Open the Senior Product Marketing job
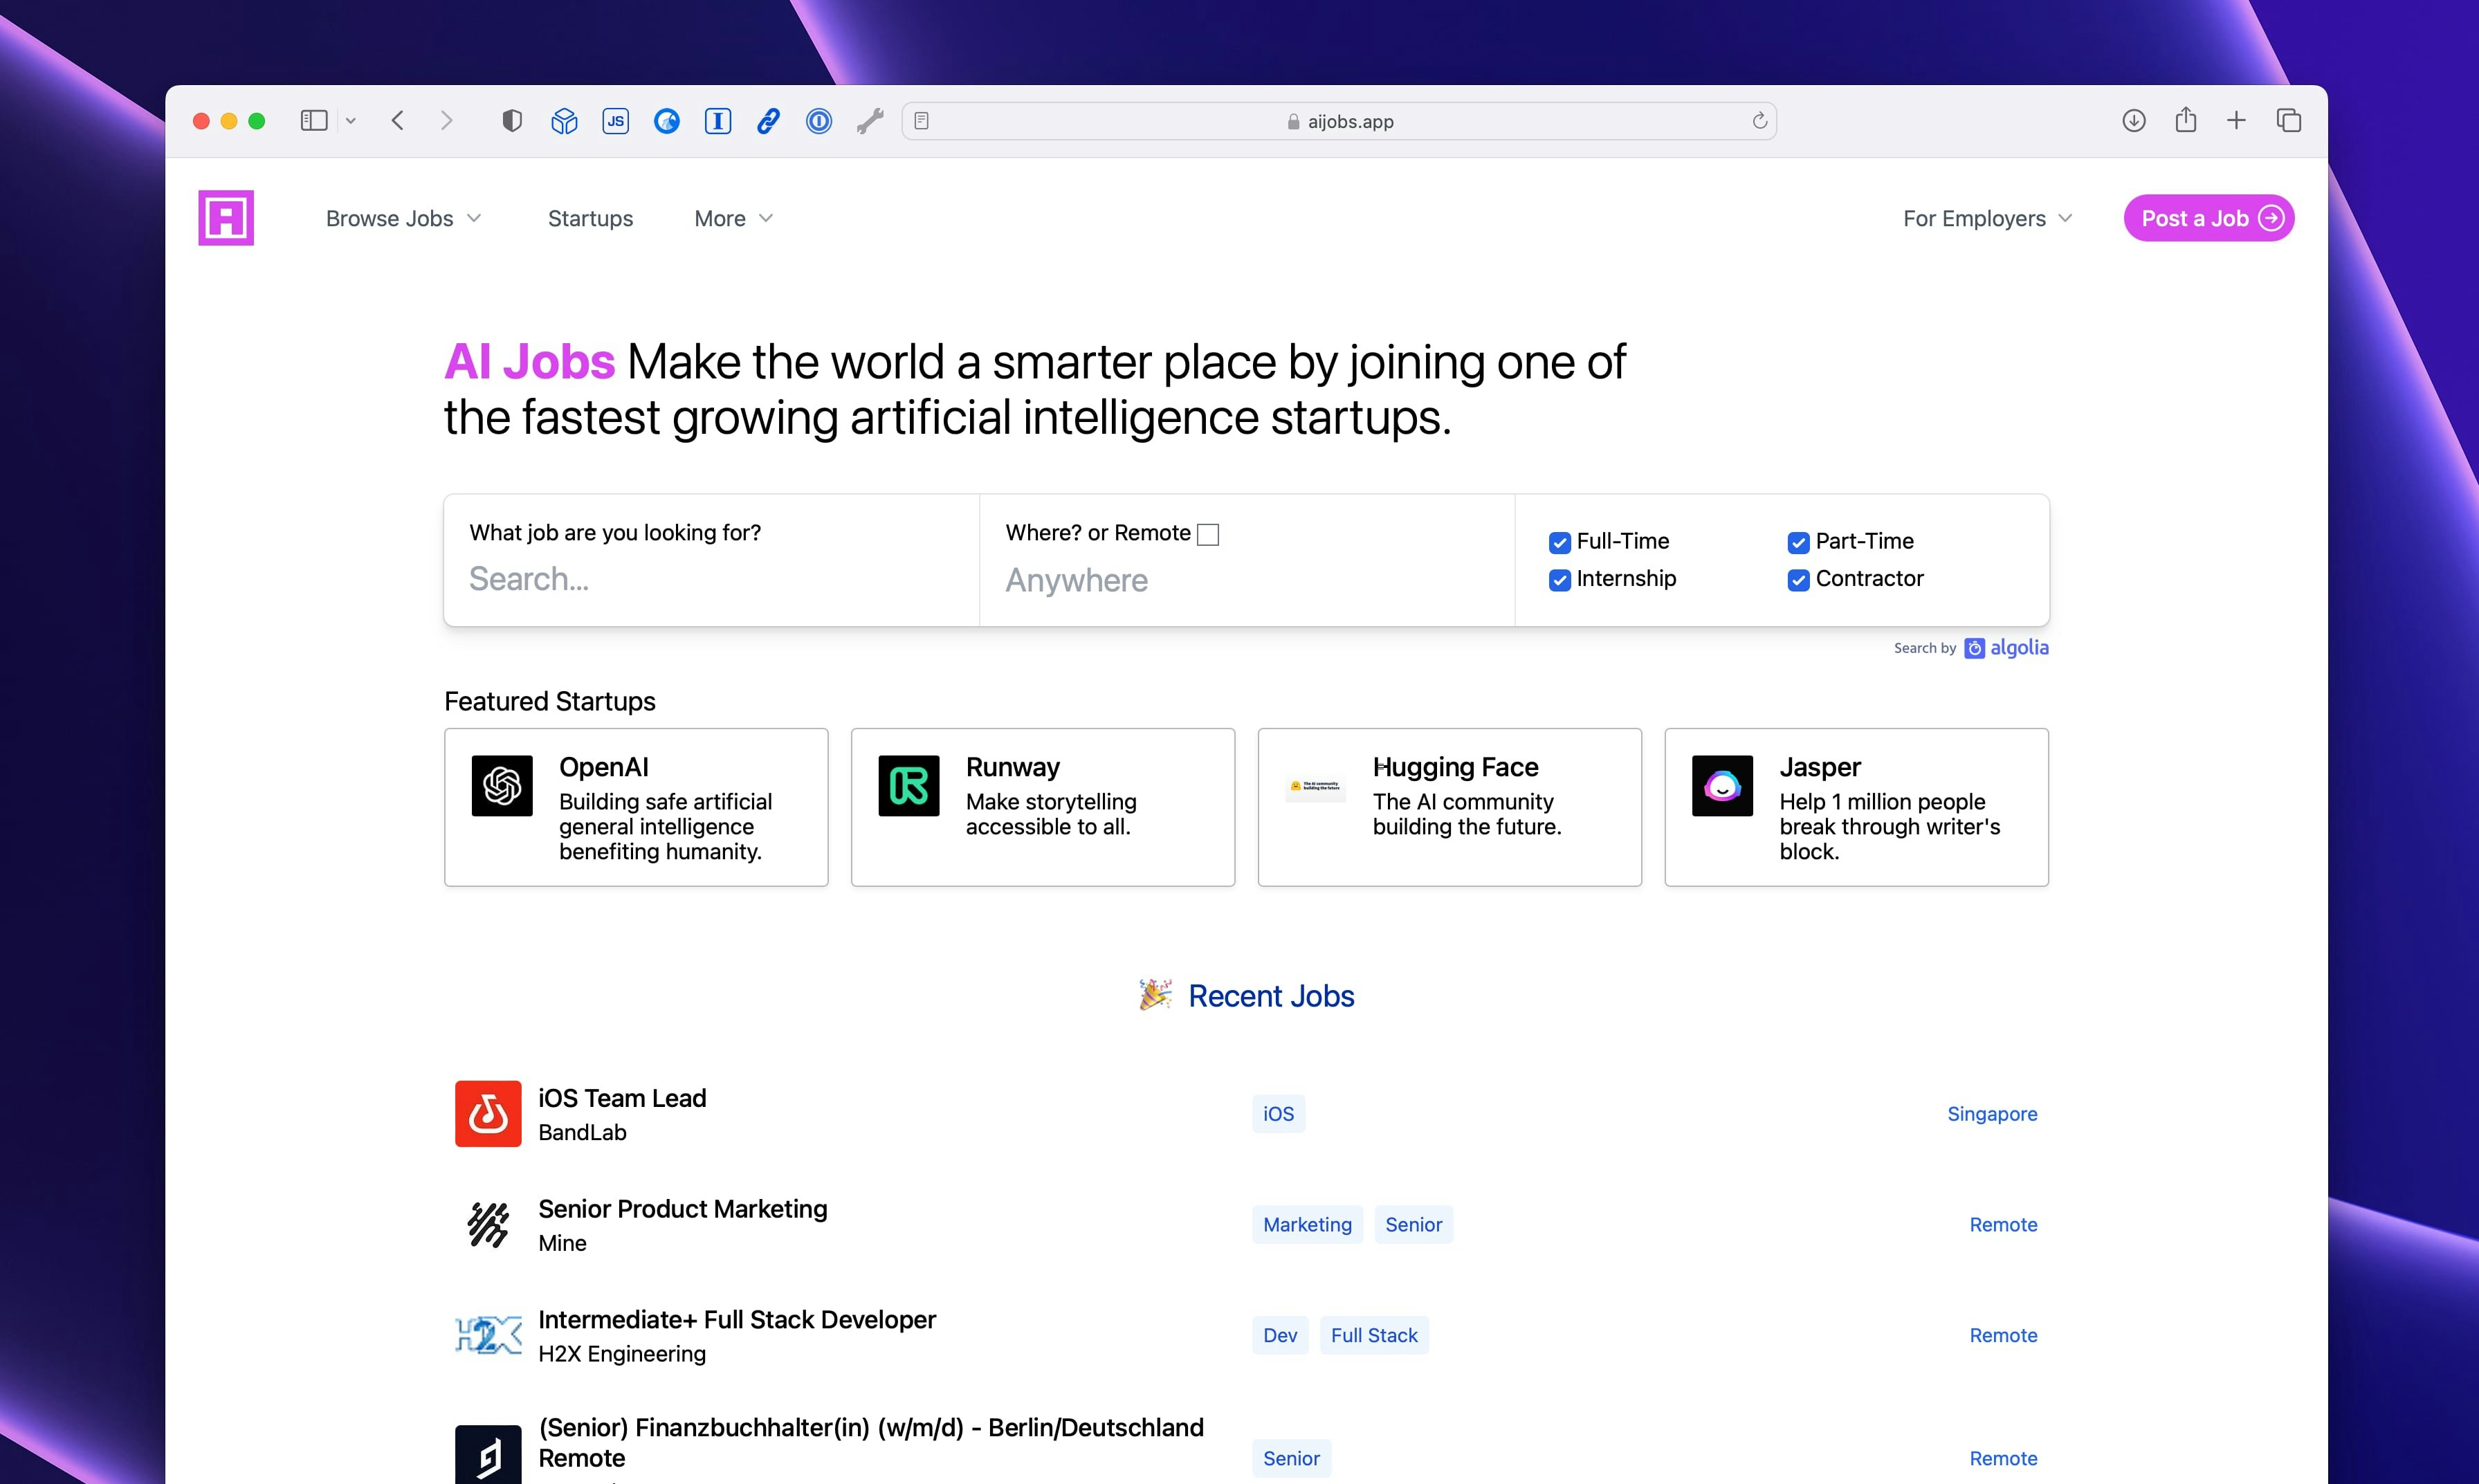The width and height of the screenshot is (2479, 1484). (683, 1209)
